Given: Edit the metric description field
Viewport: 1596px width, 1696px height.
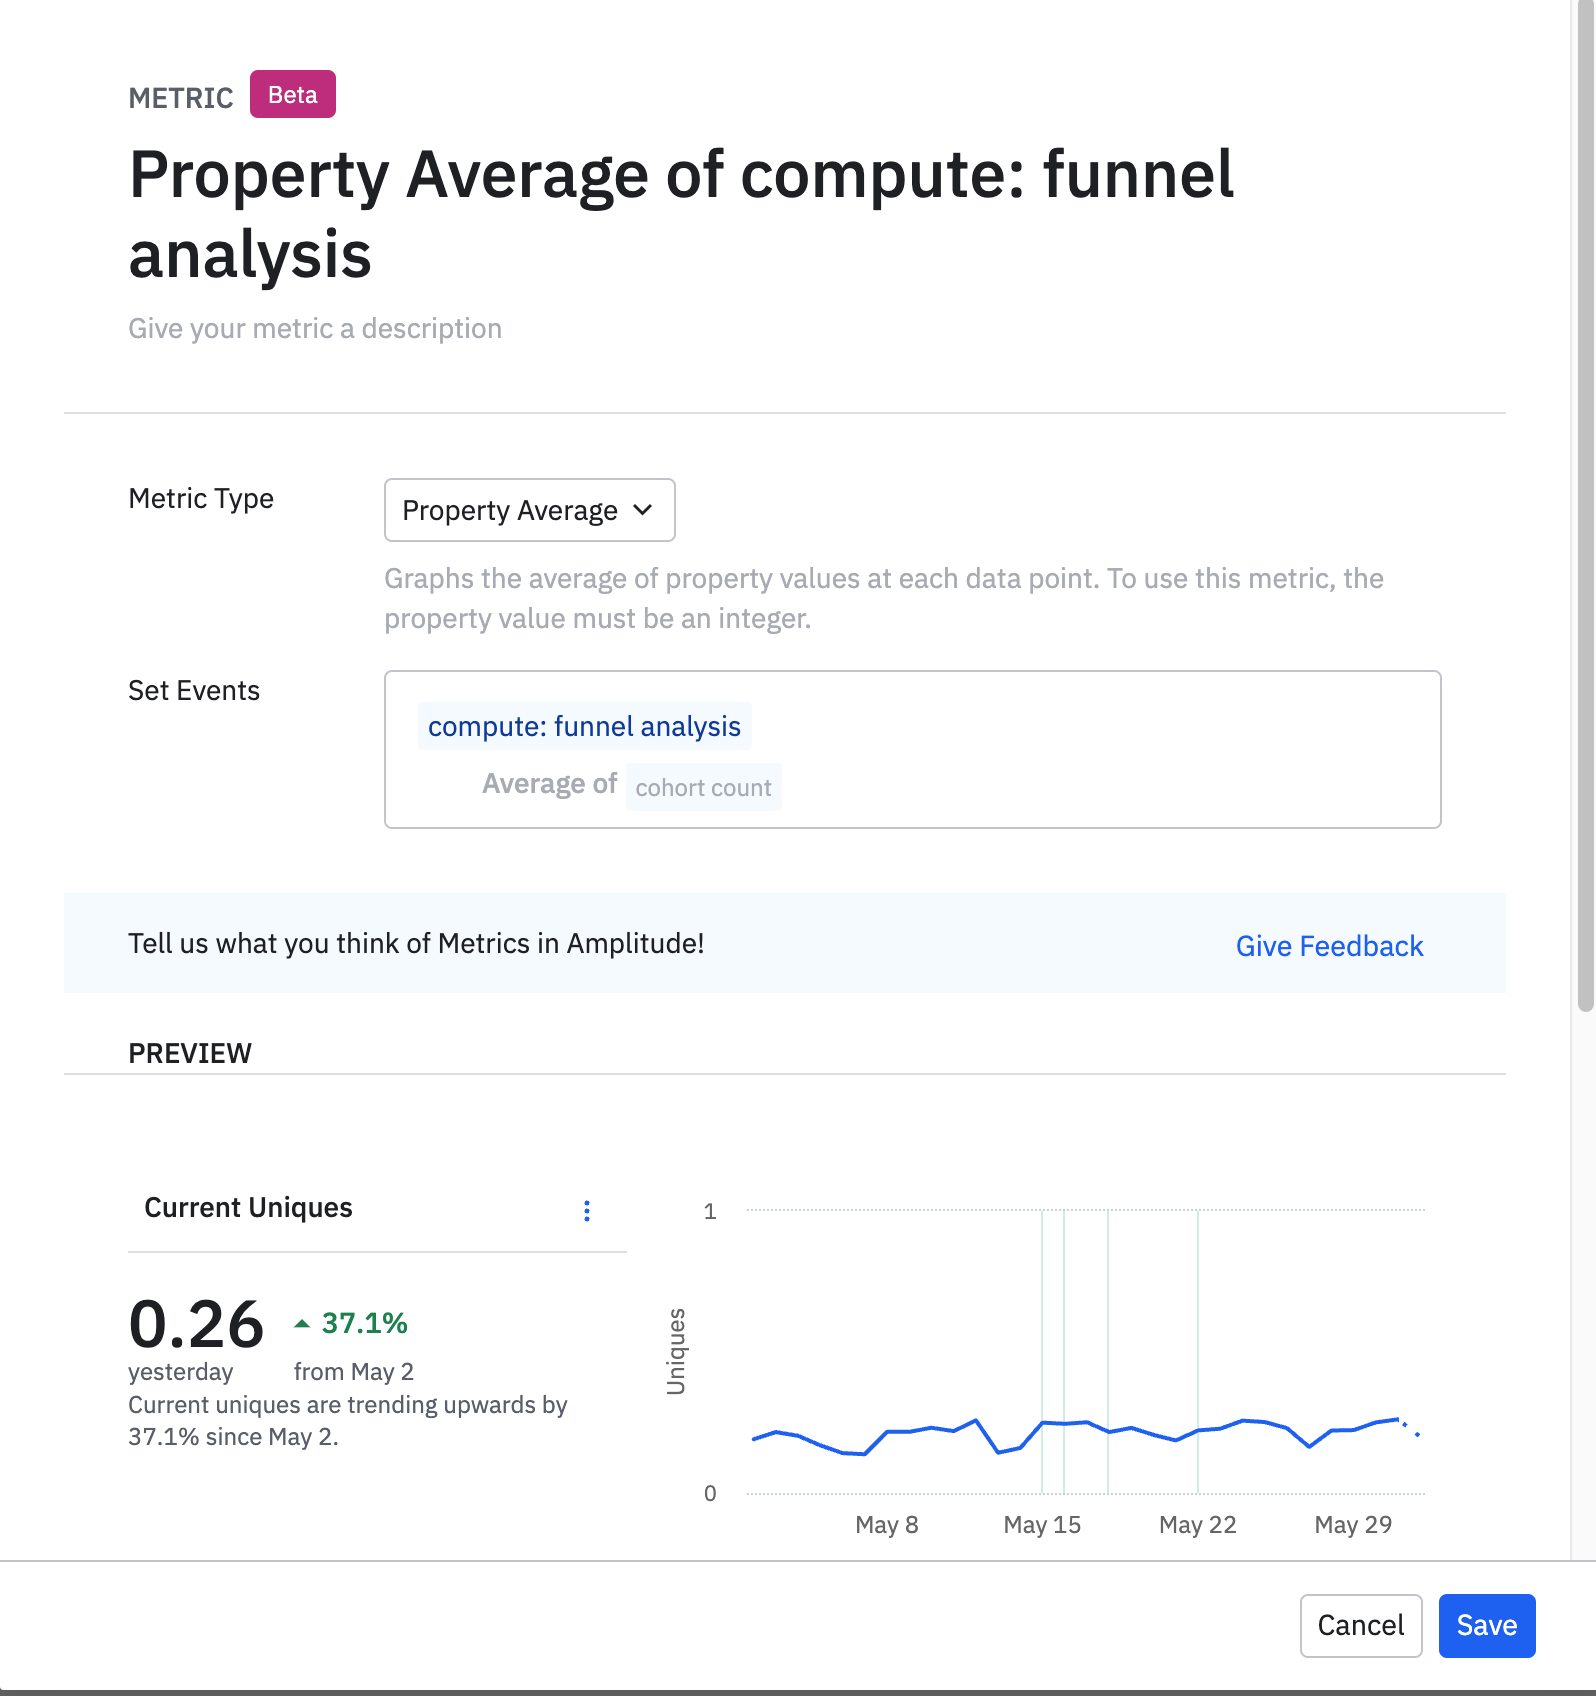Looking at the screenshot, I should click(x=315, y=329).
